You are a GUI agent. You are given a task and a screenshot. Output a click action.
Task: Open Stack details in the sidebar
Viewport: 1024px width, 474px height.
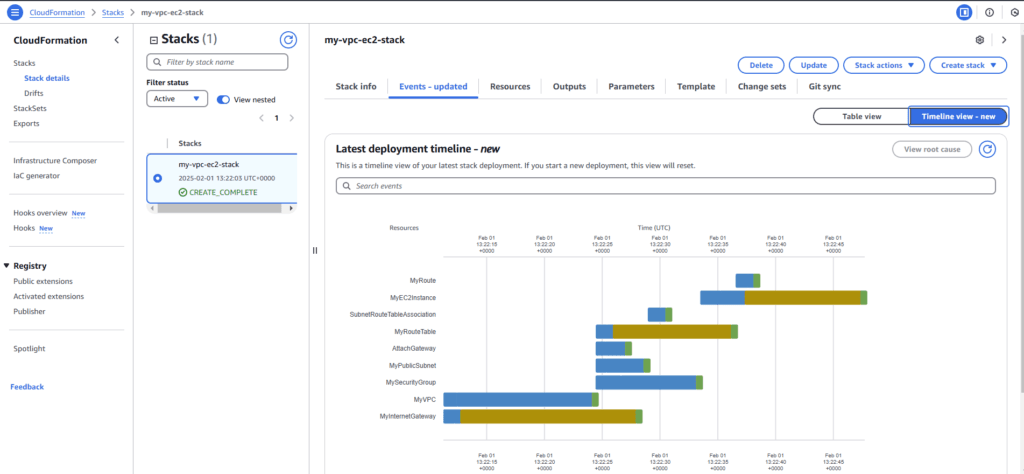pos(46,78)
